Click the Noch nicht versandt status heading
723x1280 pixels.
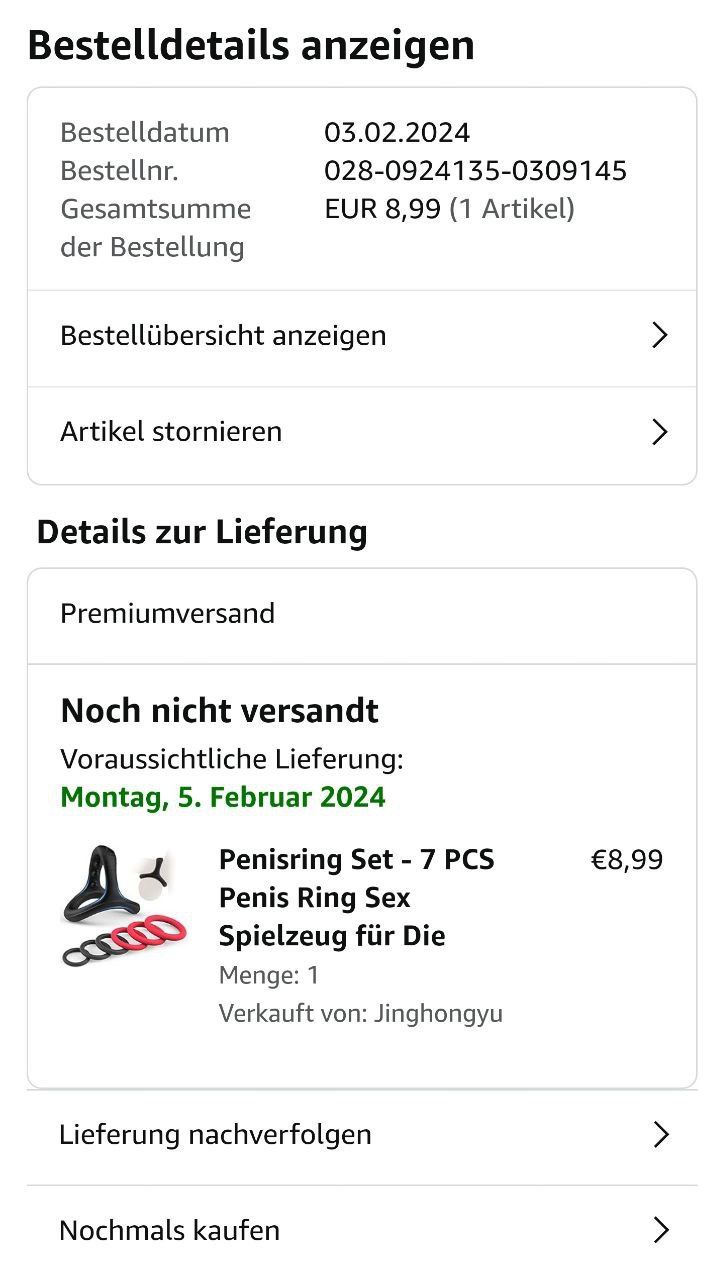coord(219,711)
